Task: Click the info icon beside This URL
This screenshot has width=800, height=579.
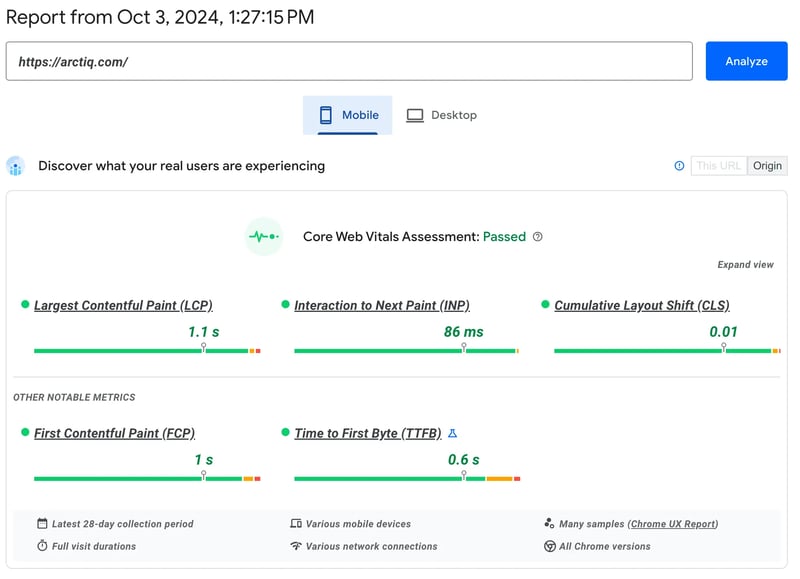Action: 680,166
